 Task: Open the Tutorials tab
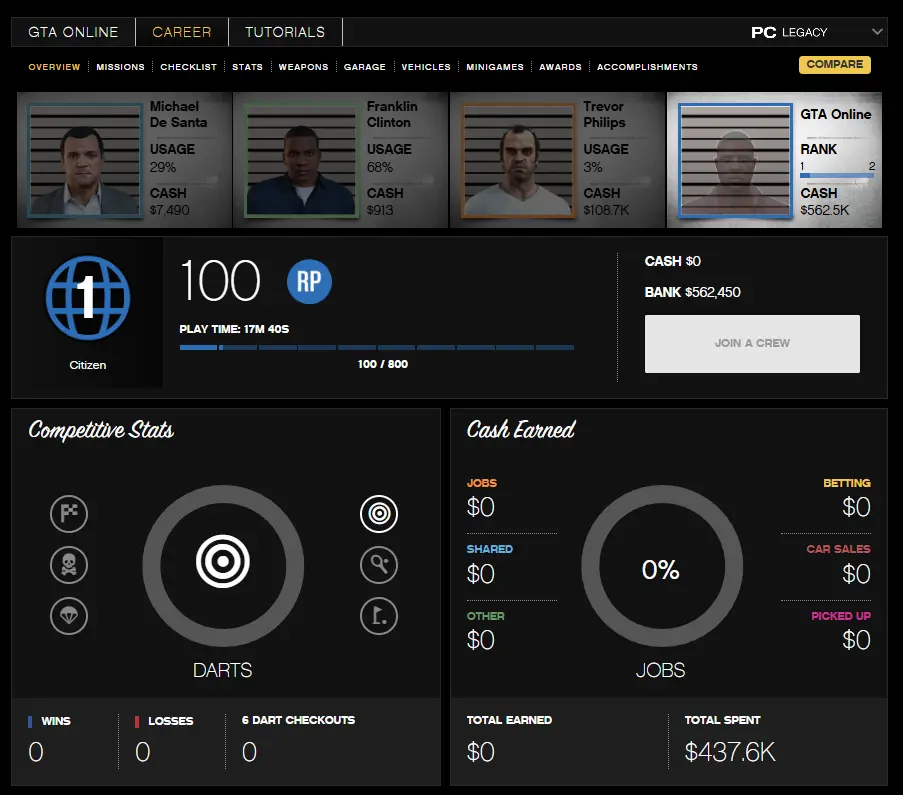(285, 32)
